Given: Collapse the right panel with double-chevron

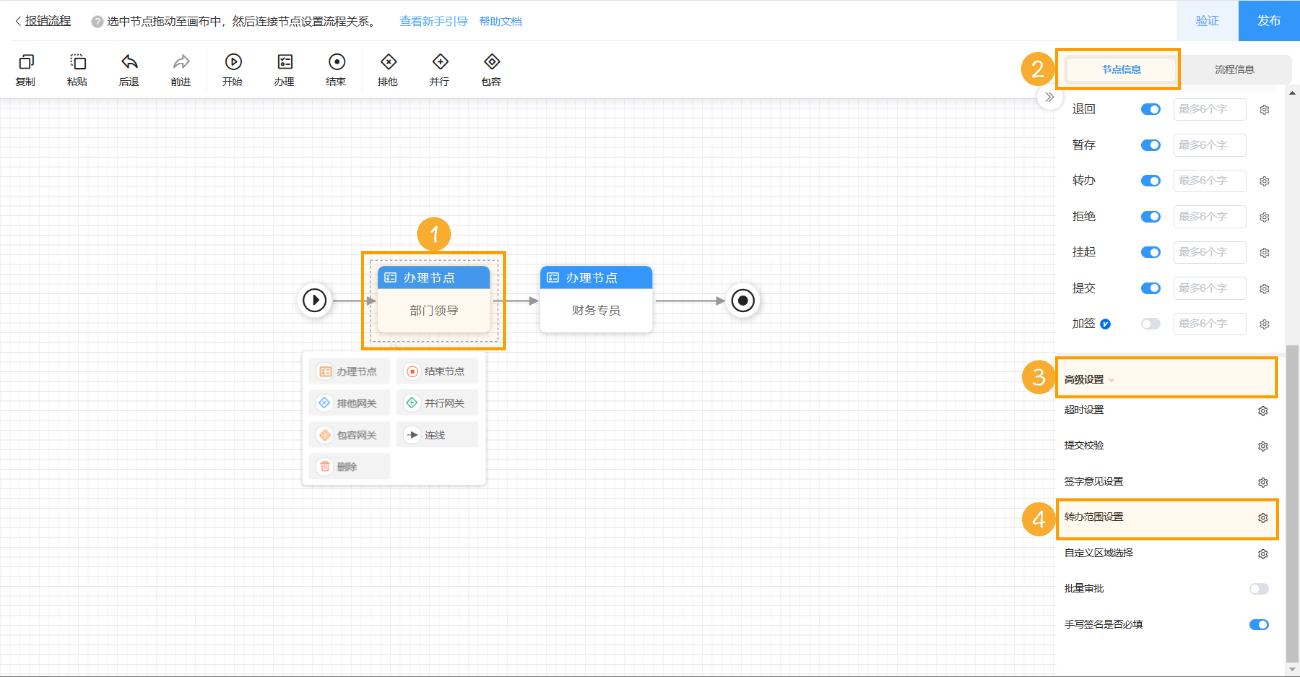Looking at the screenshot, I should tap(1048, 97).
